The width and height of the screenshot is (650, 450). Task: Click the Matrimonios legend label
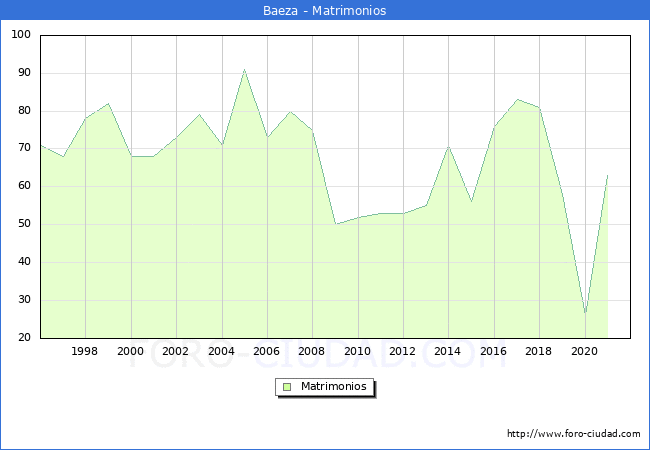(334, 386)
